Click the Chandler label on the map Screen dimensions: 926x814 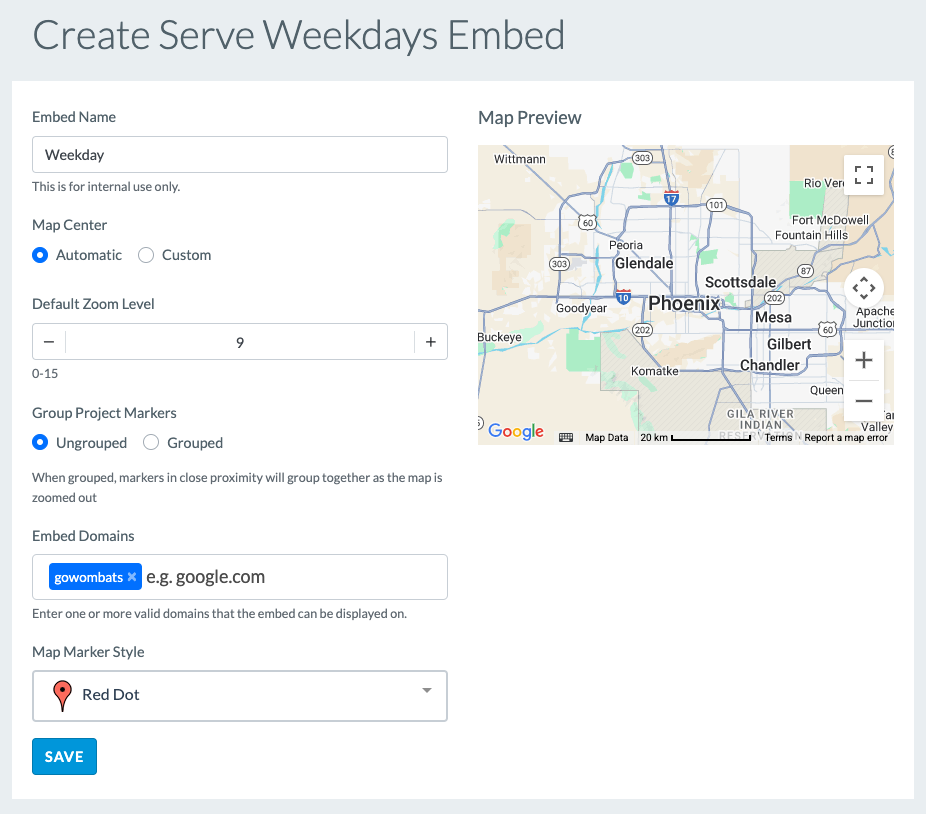(770, 365)
